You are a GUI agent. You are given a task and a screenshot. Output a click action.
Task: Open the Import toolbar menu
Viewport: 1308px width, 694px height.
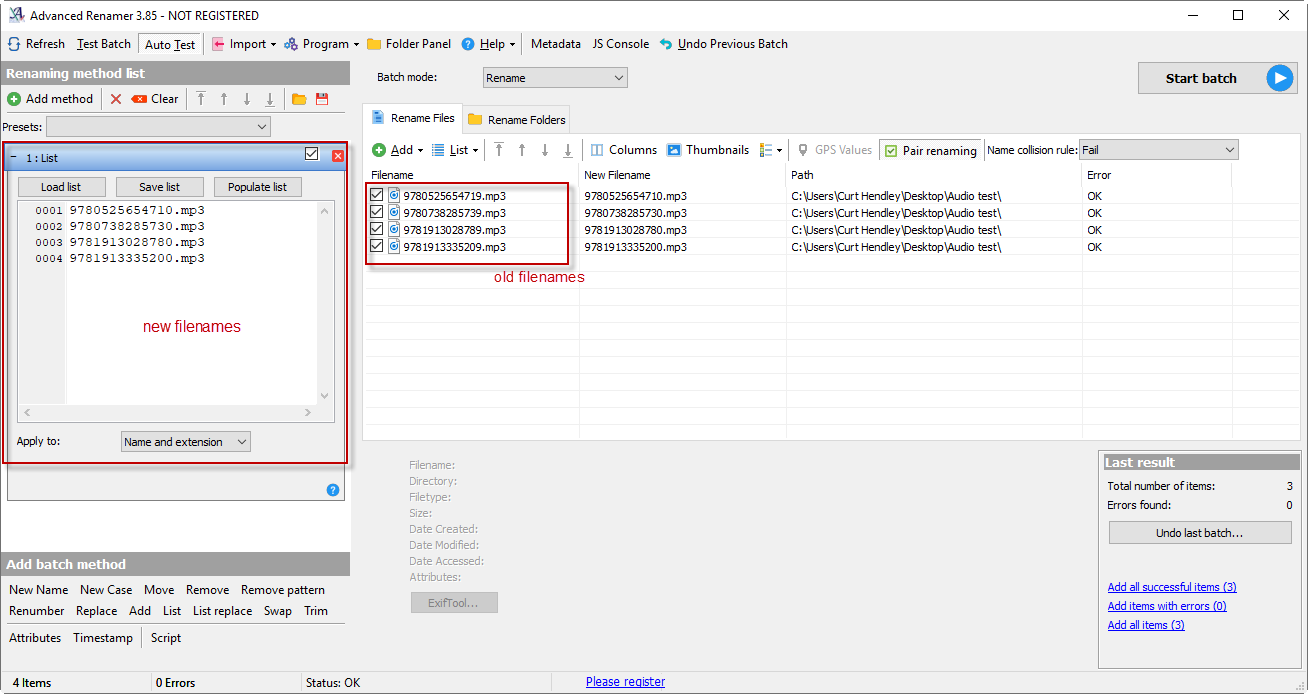[244, 44]
